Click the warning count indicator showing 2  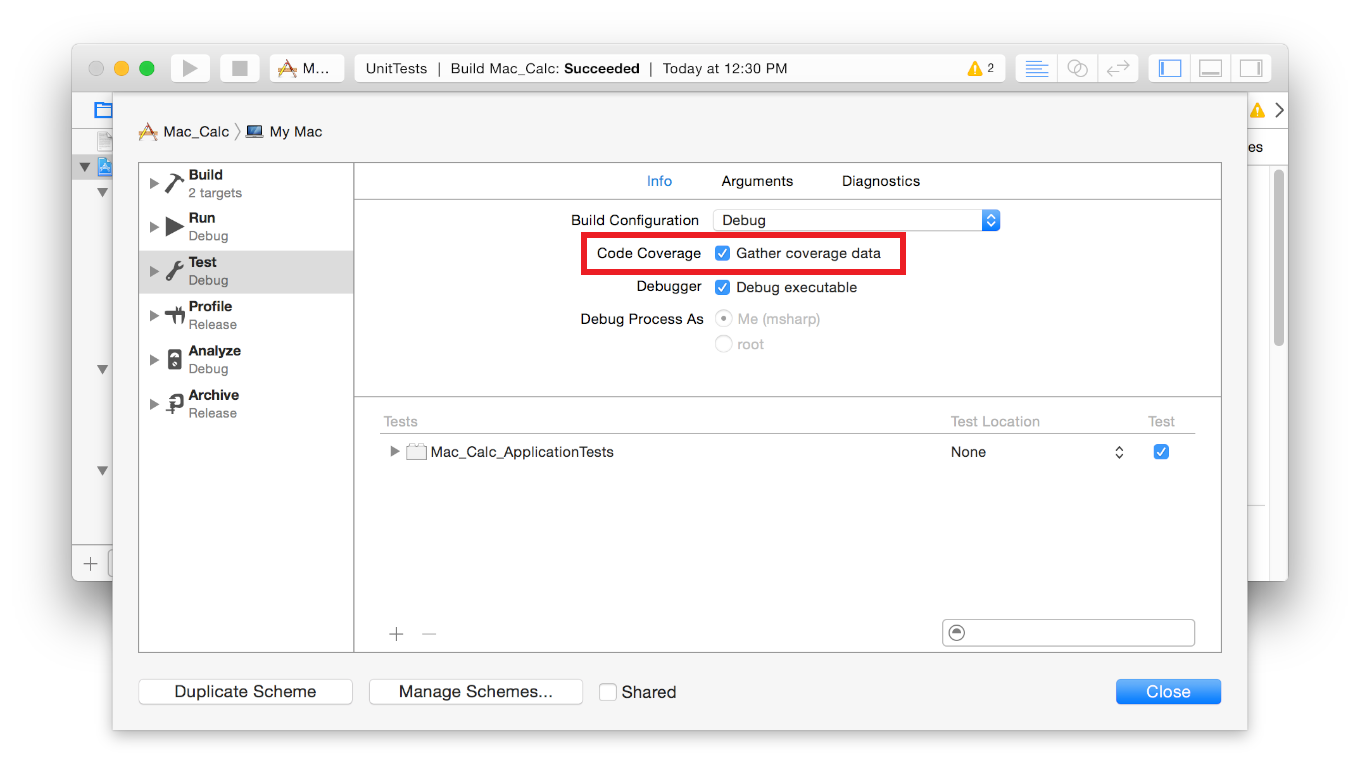coord(981,68)
